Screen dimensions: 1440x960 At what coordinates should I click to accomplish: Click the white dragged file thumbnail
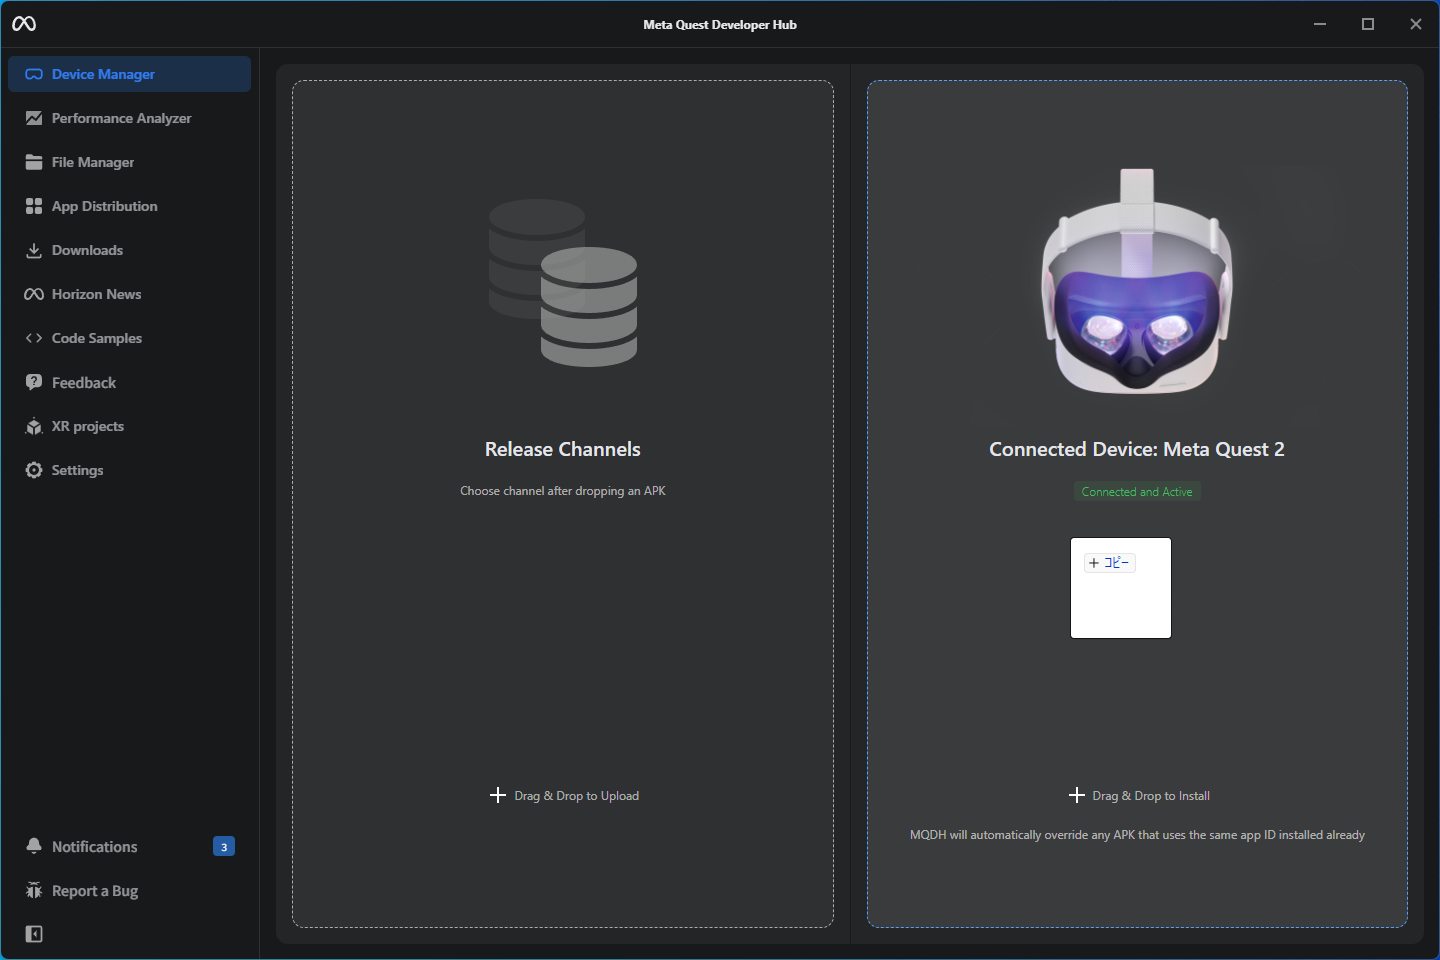click(x=1121, y=588)
